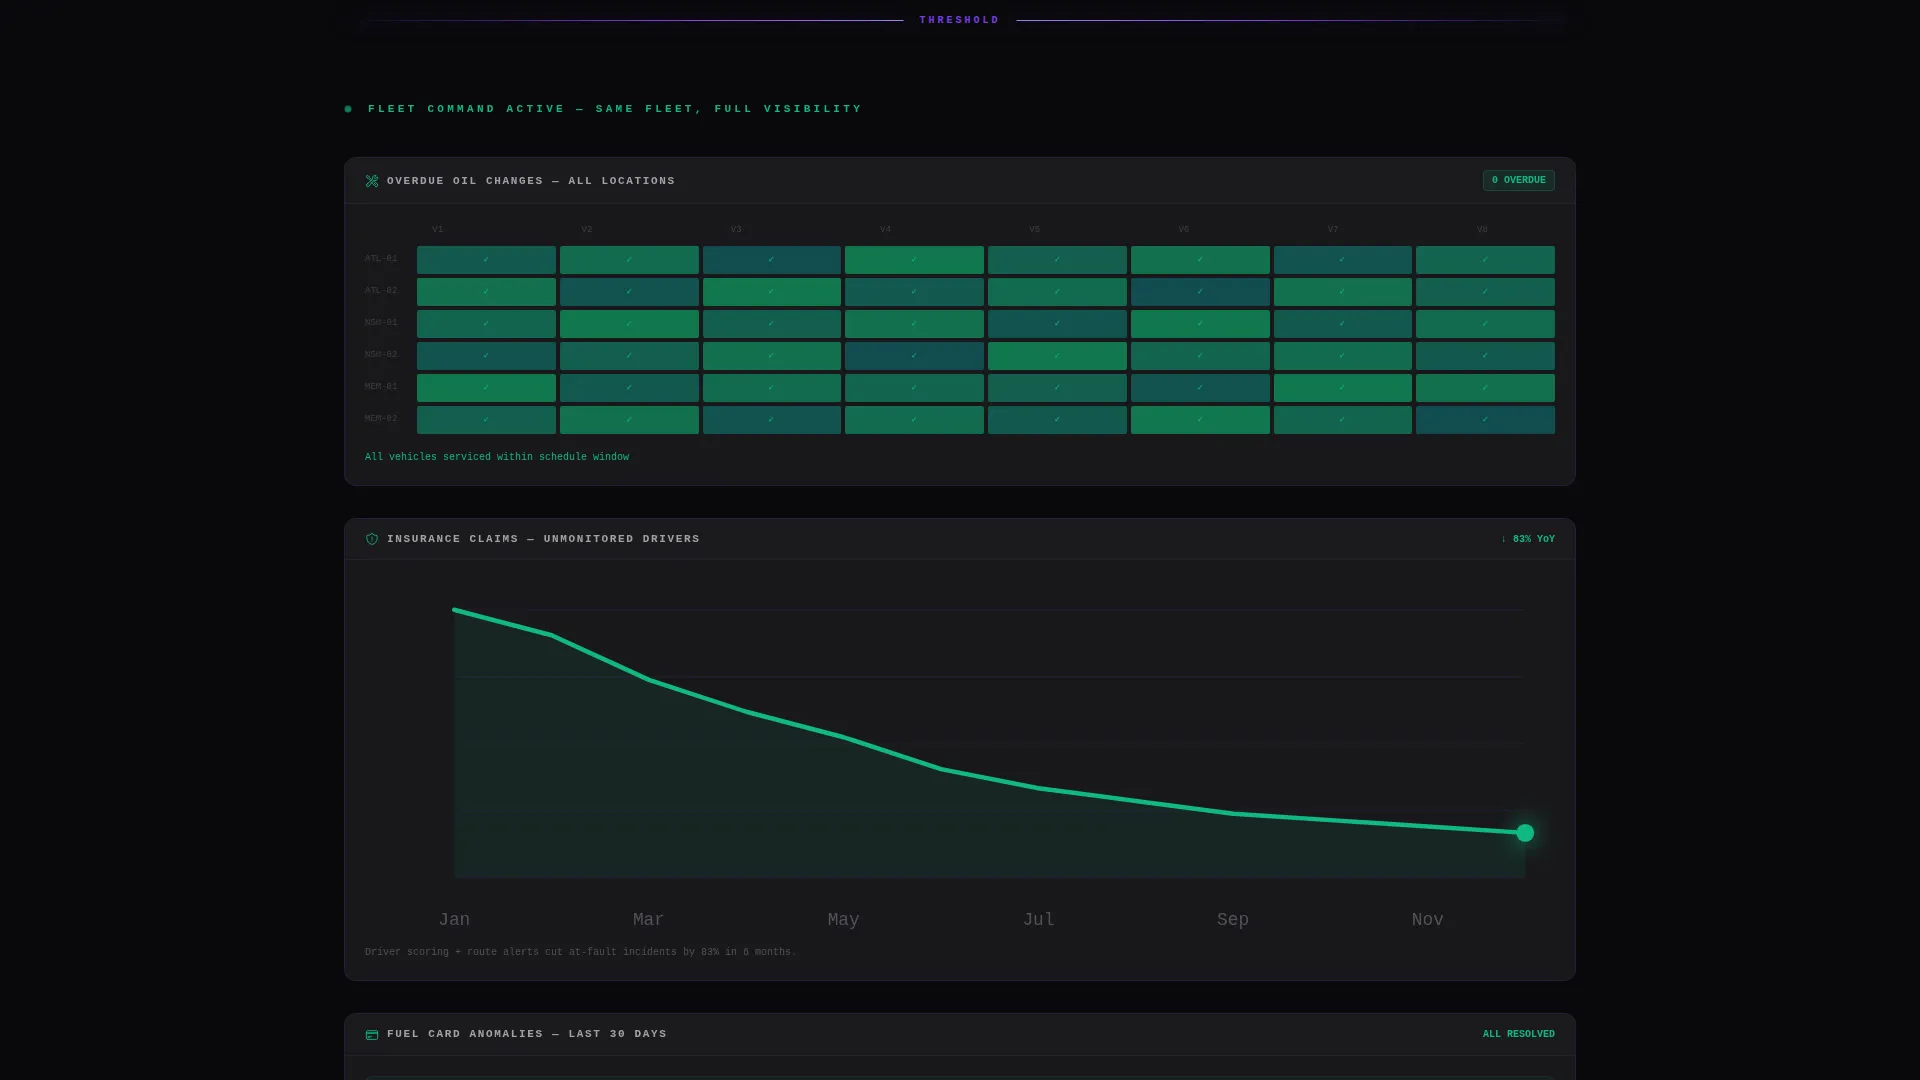Click the NSH-01 row label
Image resolution: width=1920 pixels, height=1080 pixels.
click(381, 323)
